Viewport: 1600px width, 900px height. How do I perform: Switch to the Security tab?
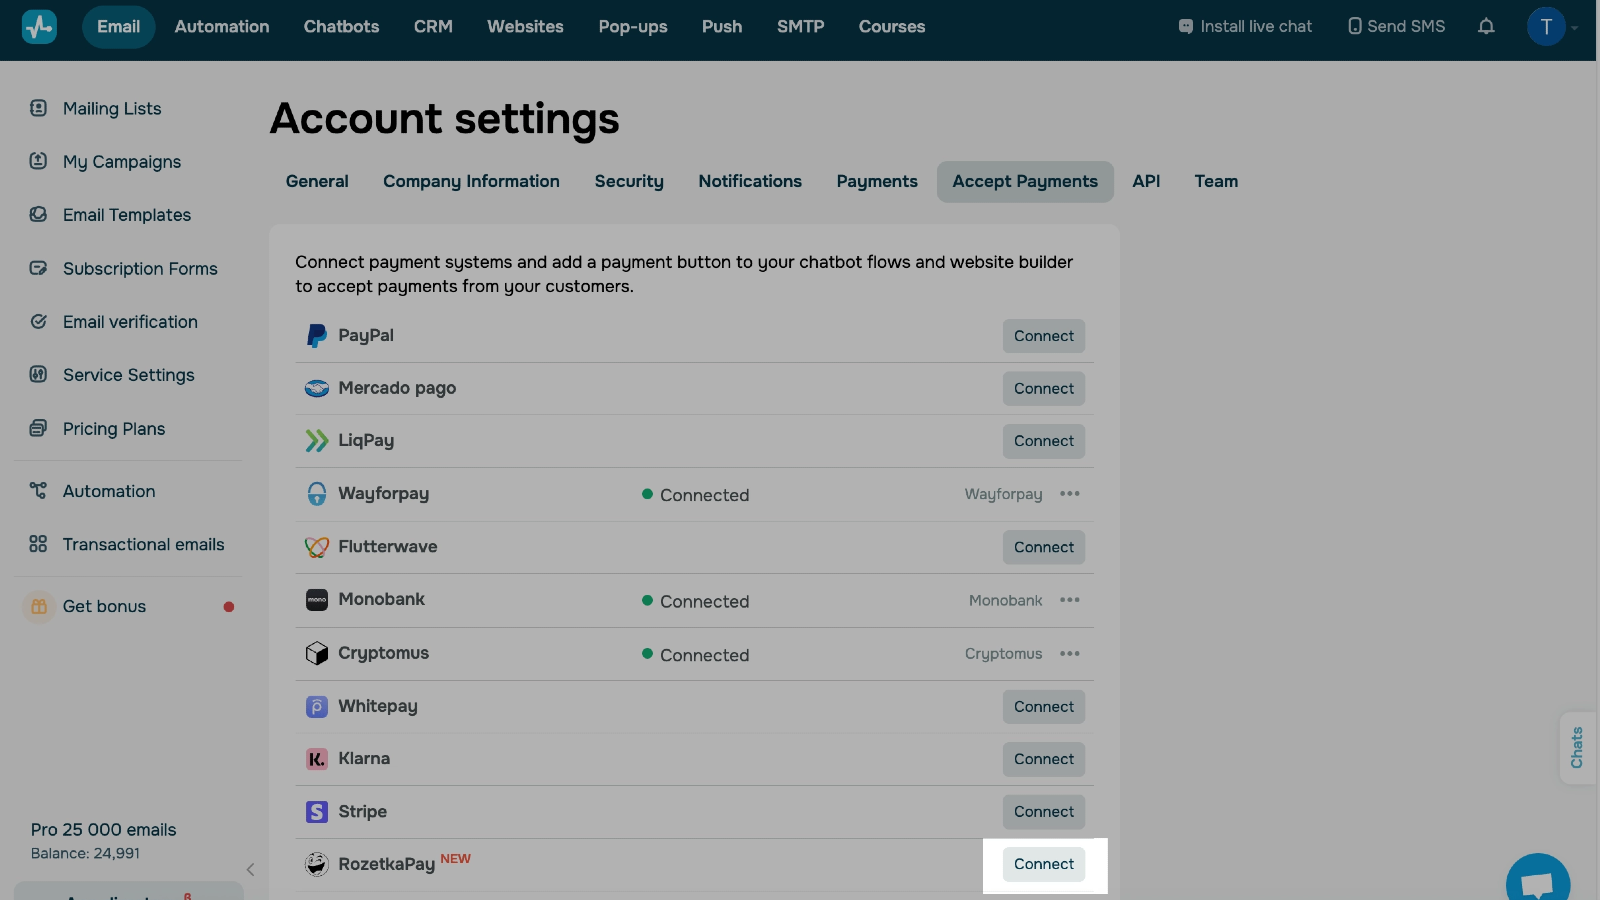[x=629, y=181]
